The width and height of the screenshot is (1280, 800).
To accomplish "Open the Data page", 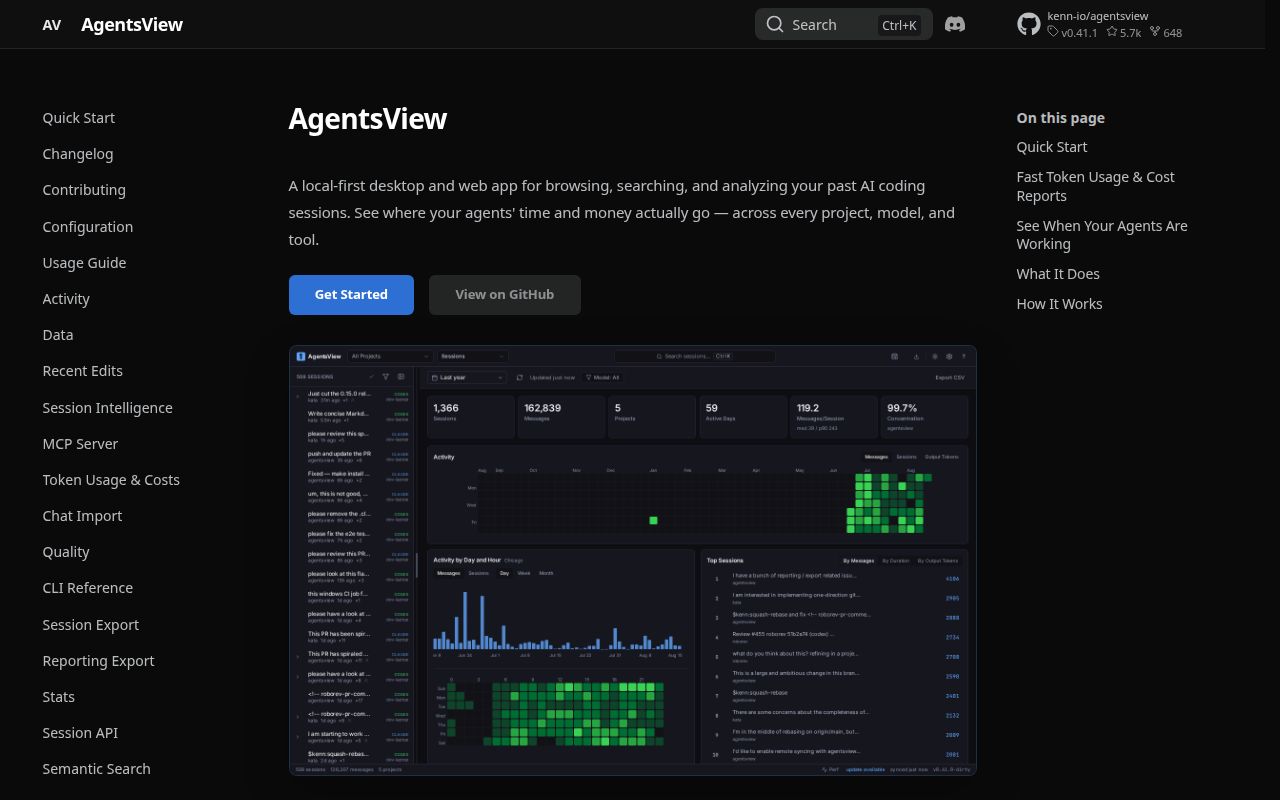I will tap(57, 335).
